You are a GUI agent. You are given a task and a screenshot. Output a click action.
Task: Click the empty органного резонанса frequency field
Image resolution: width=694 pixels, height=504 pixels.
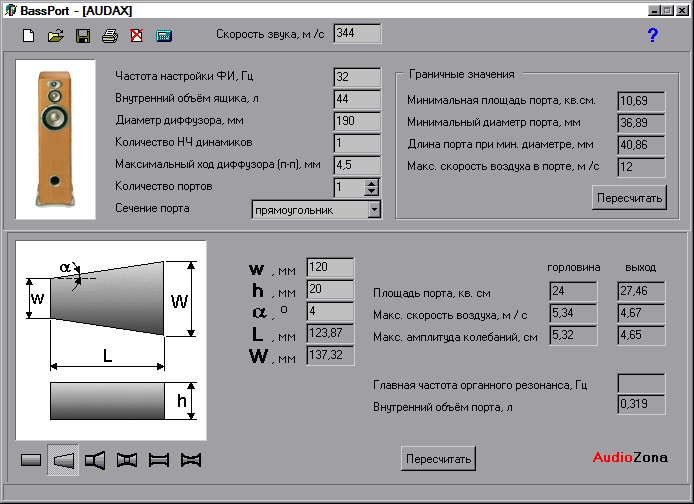pyautogui.click(x=641, y=383)
